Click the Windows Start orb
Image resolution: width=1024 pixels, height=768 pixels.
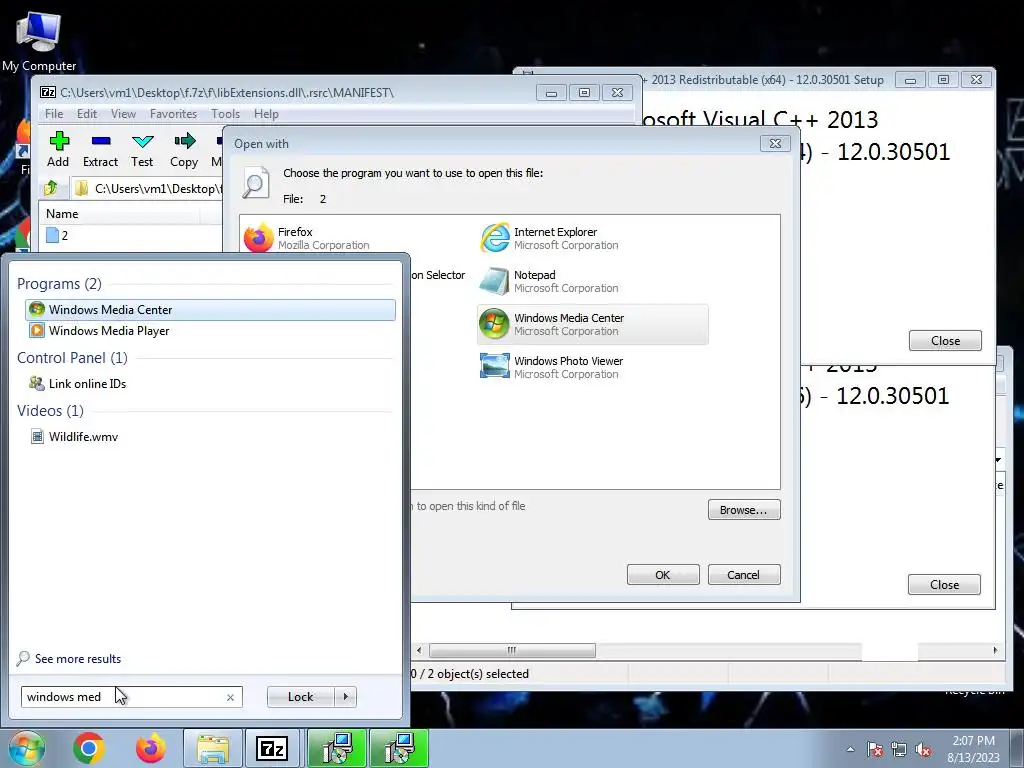pyautogui.click(x=26, y=748)
